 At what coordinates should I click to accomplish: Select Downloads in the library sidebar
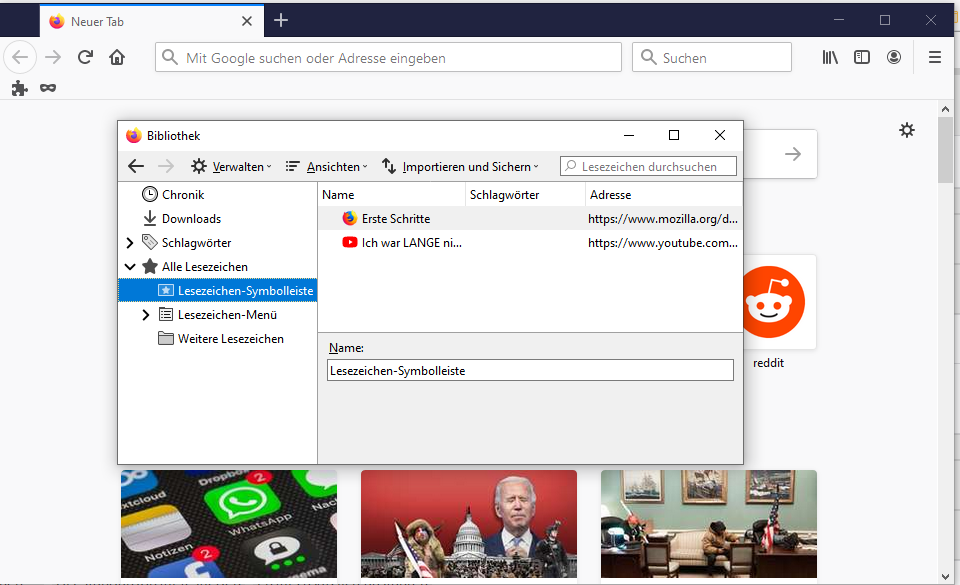click(191, 219)
